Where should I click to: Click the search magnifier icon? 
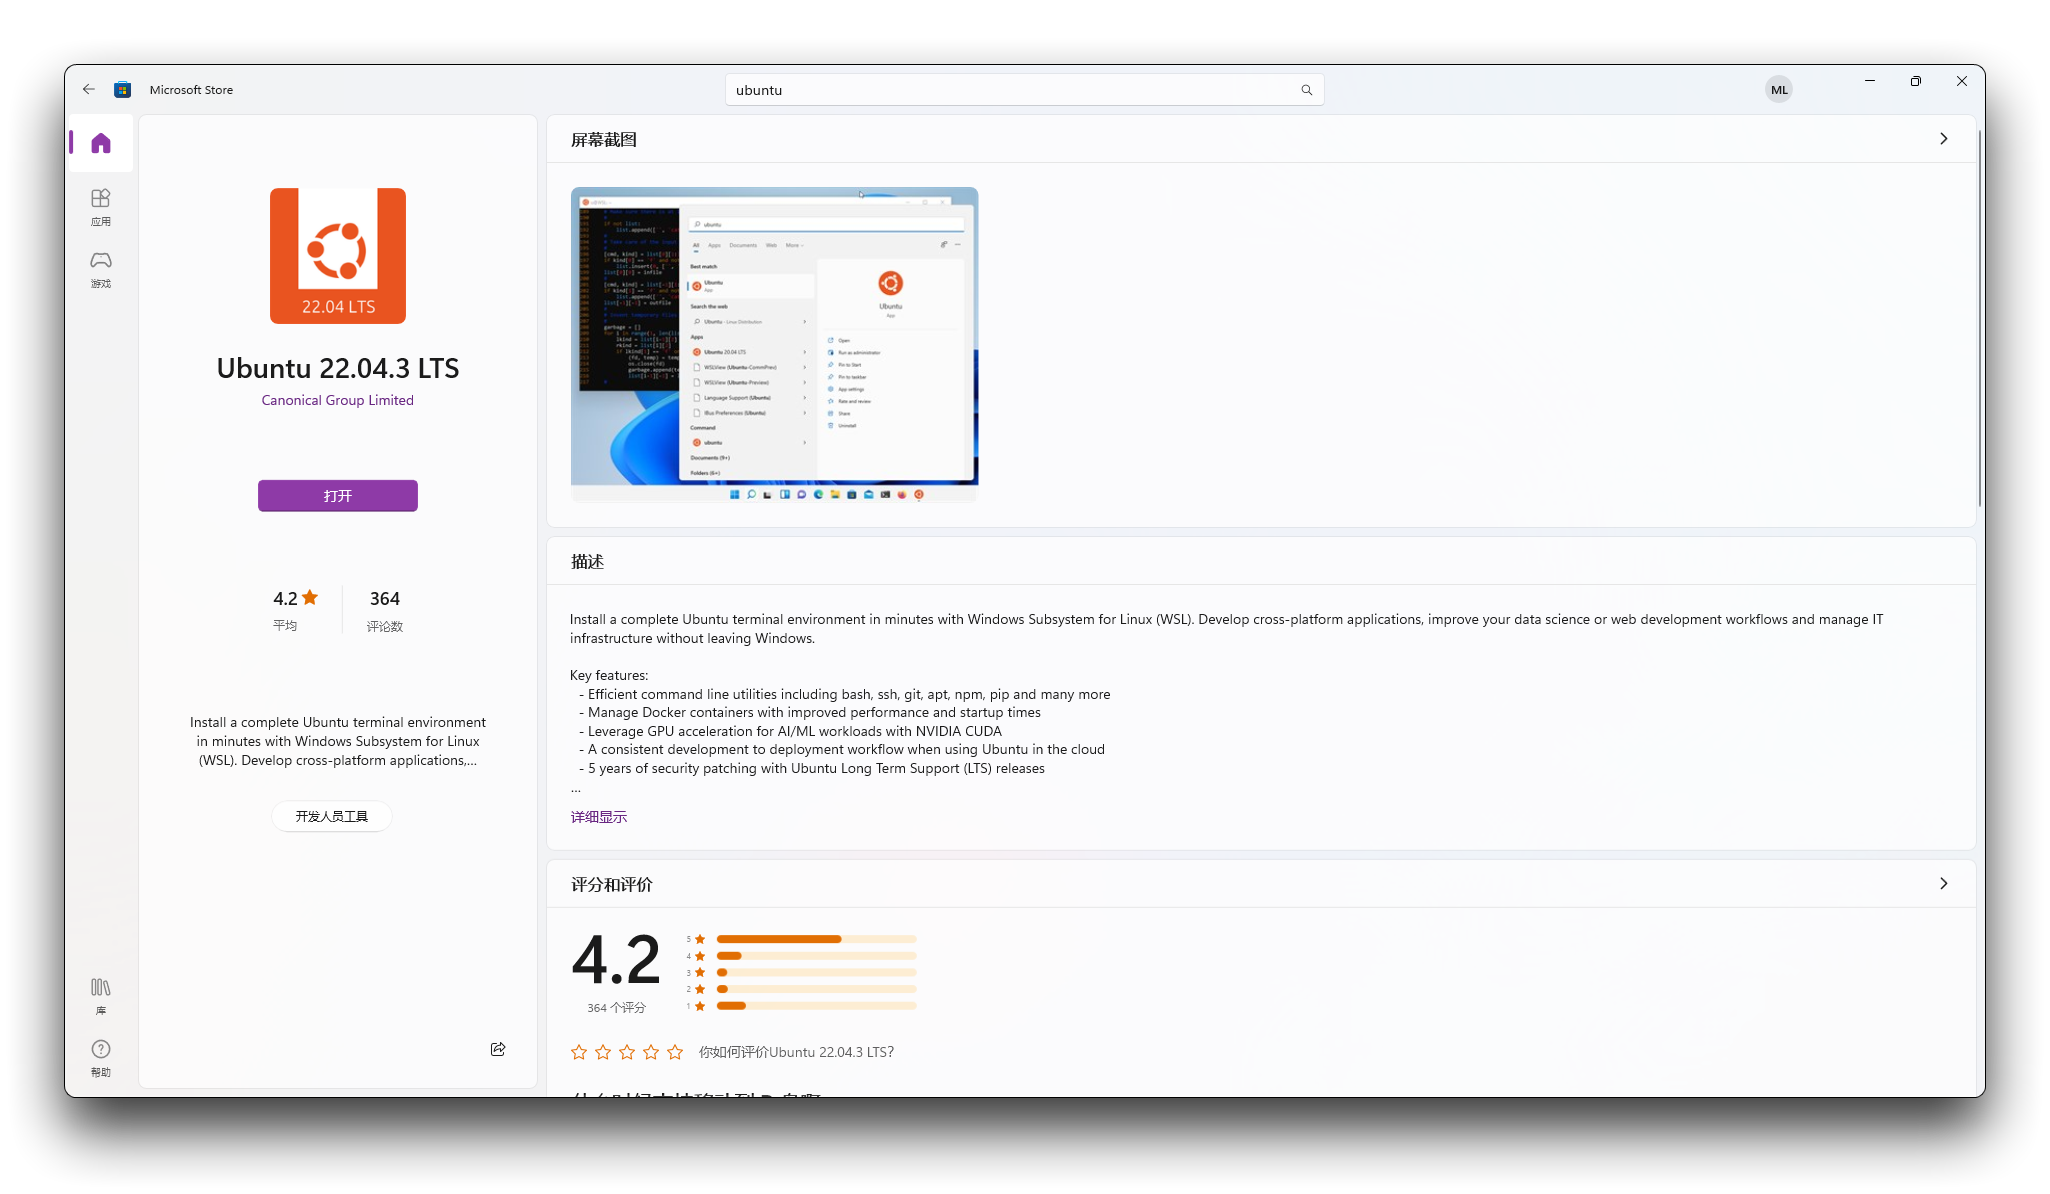1306,90
